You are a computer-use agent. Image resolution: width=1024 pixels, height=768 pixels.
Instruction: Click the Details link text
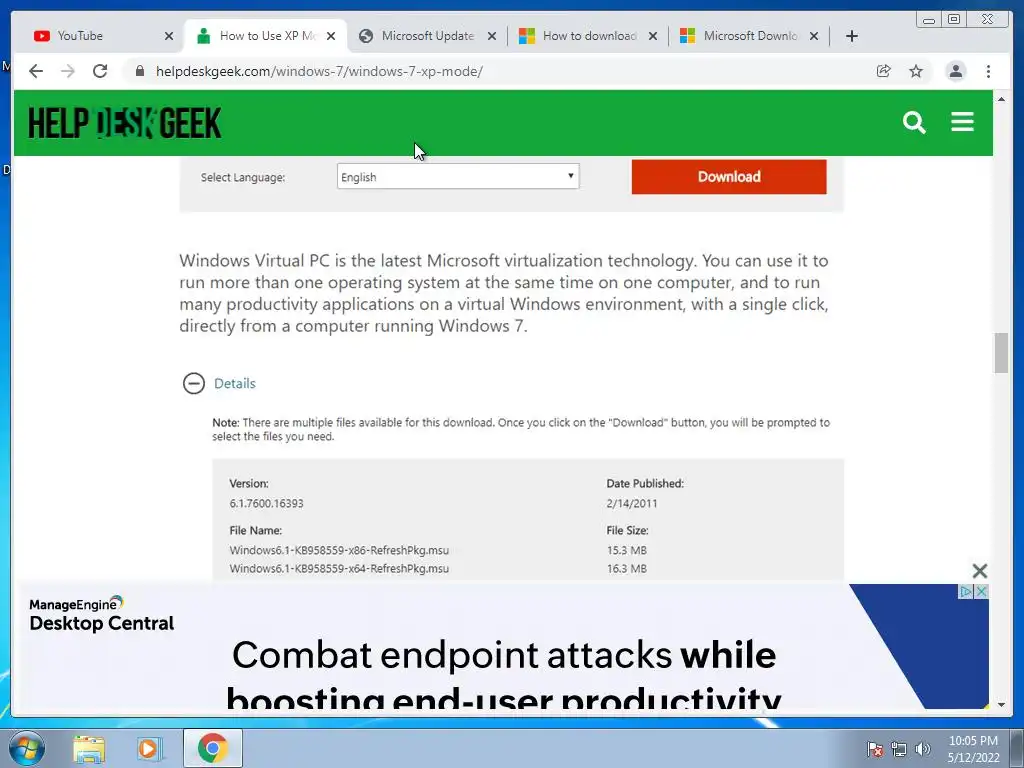(x=234, y=383)
